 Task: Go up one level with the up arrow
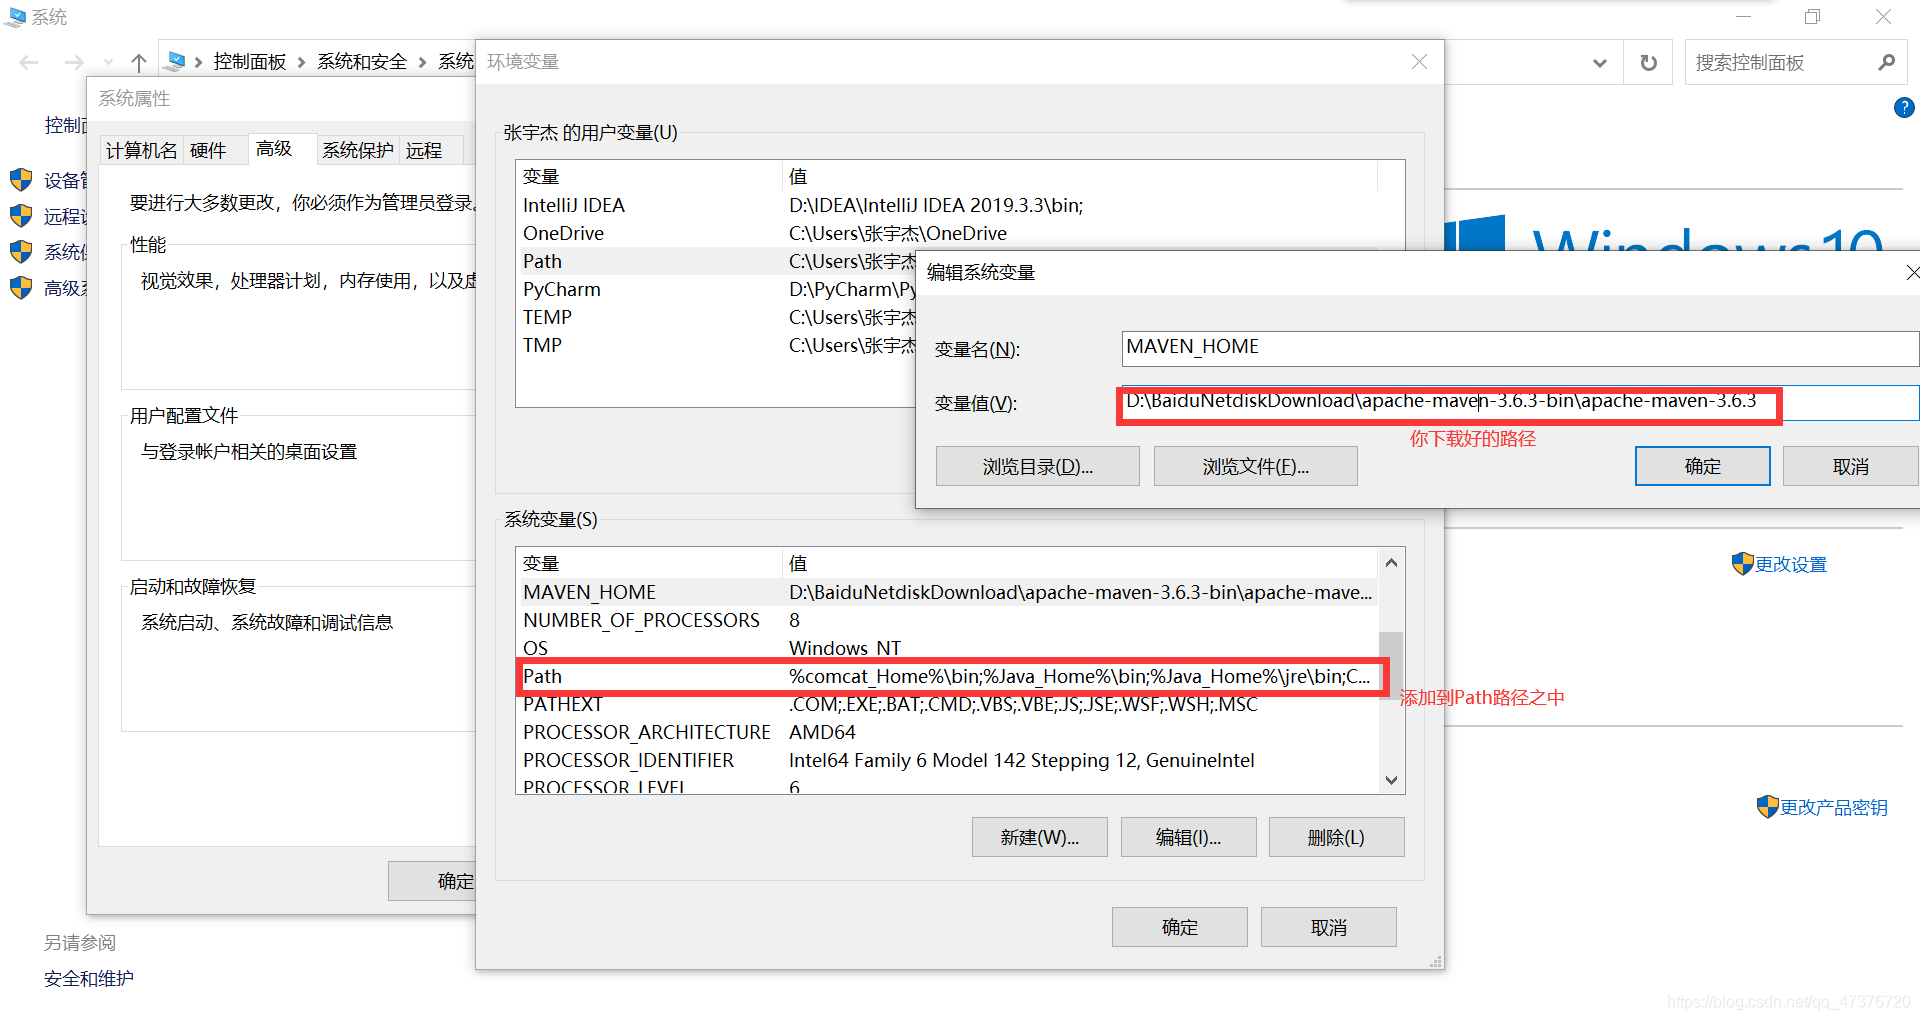[x=139, y=62]
